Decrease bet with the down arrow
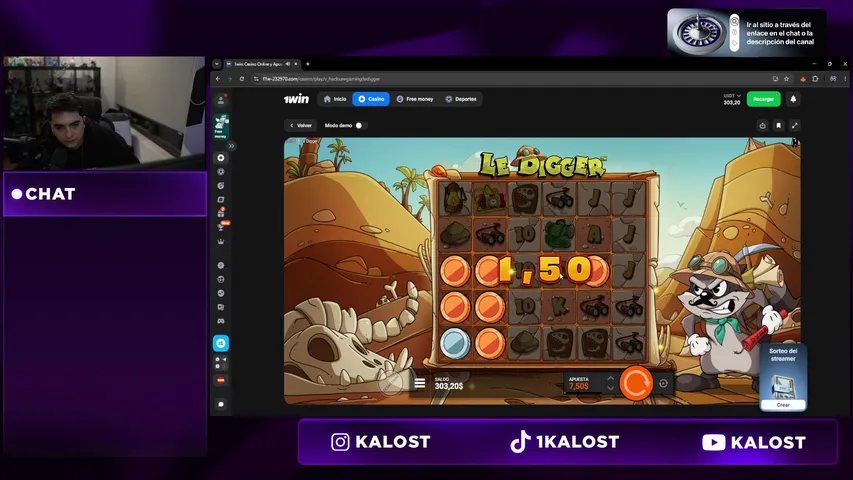This screenshot has width=853, height=480. (x=610, y=389)
